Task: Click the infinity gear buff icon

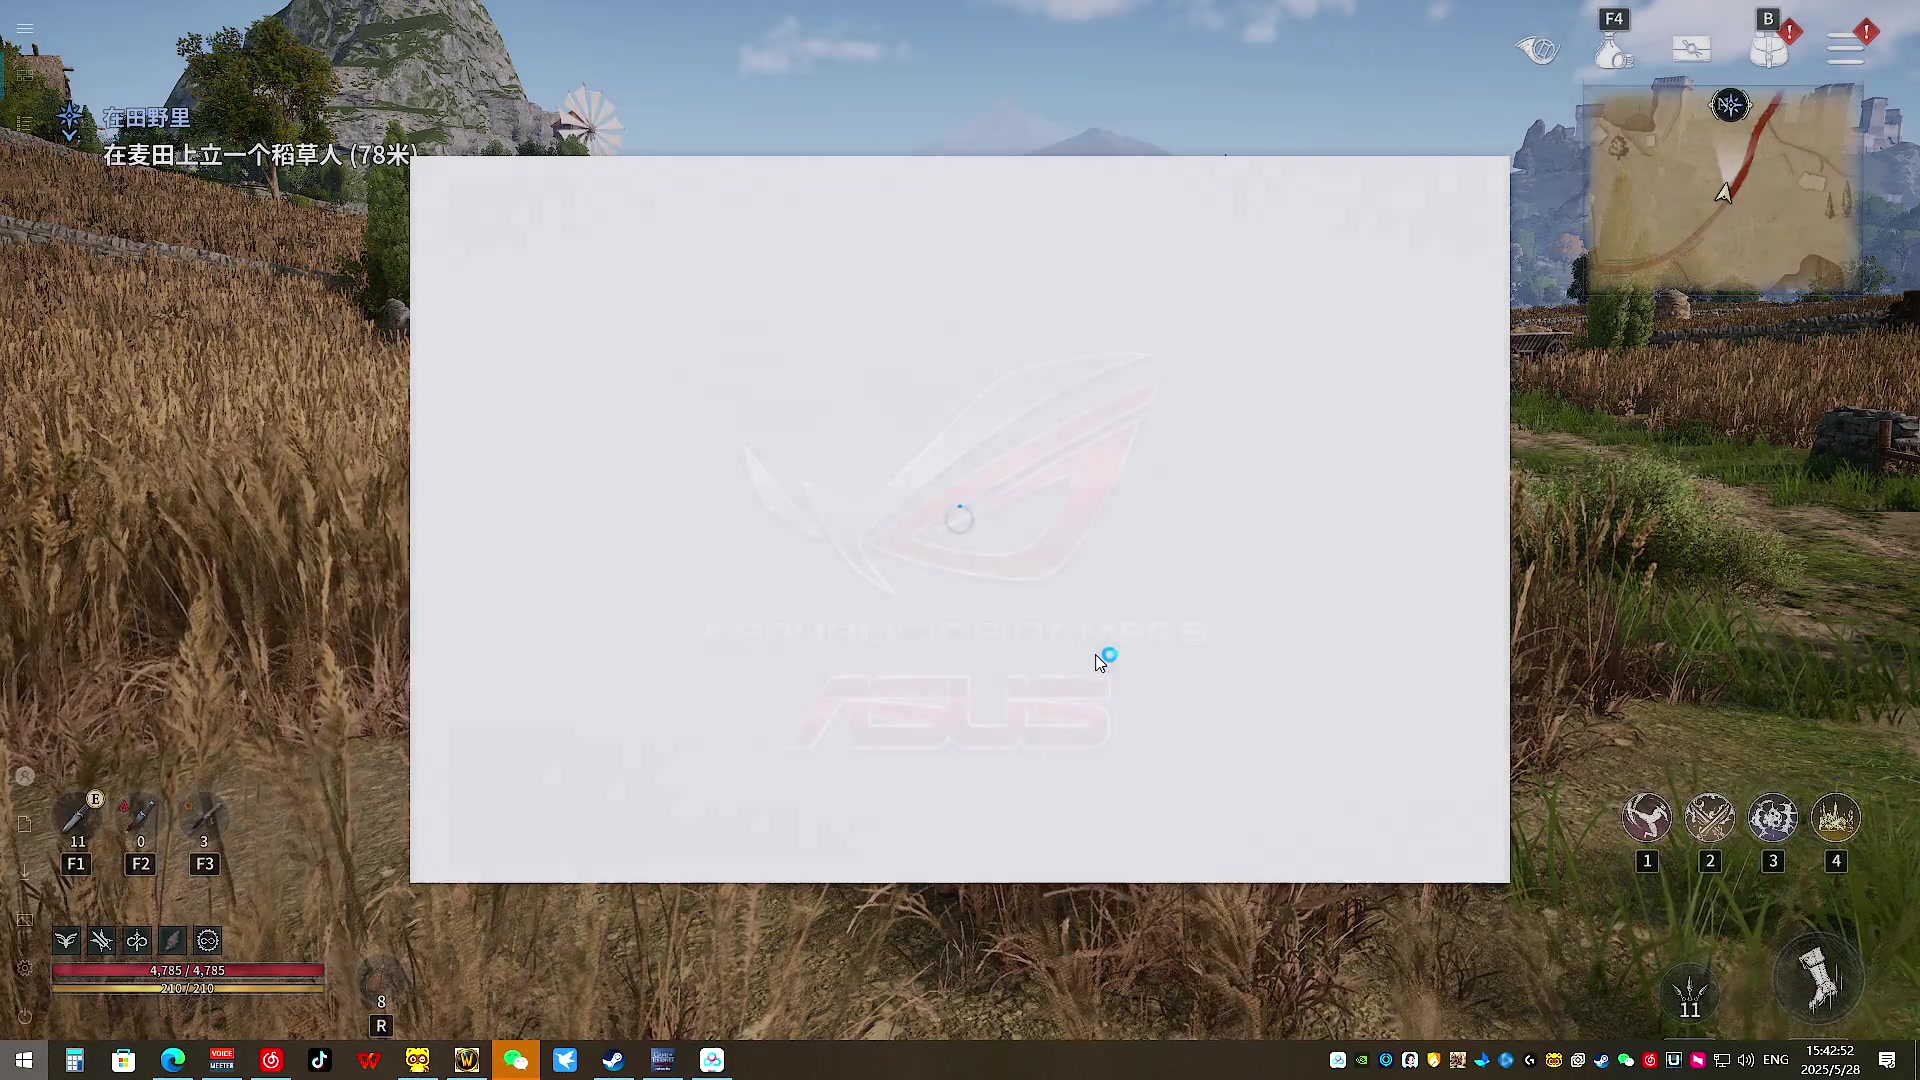Action: pyautogui.click(x=208, y=940)
